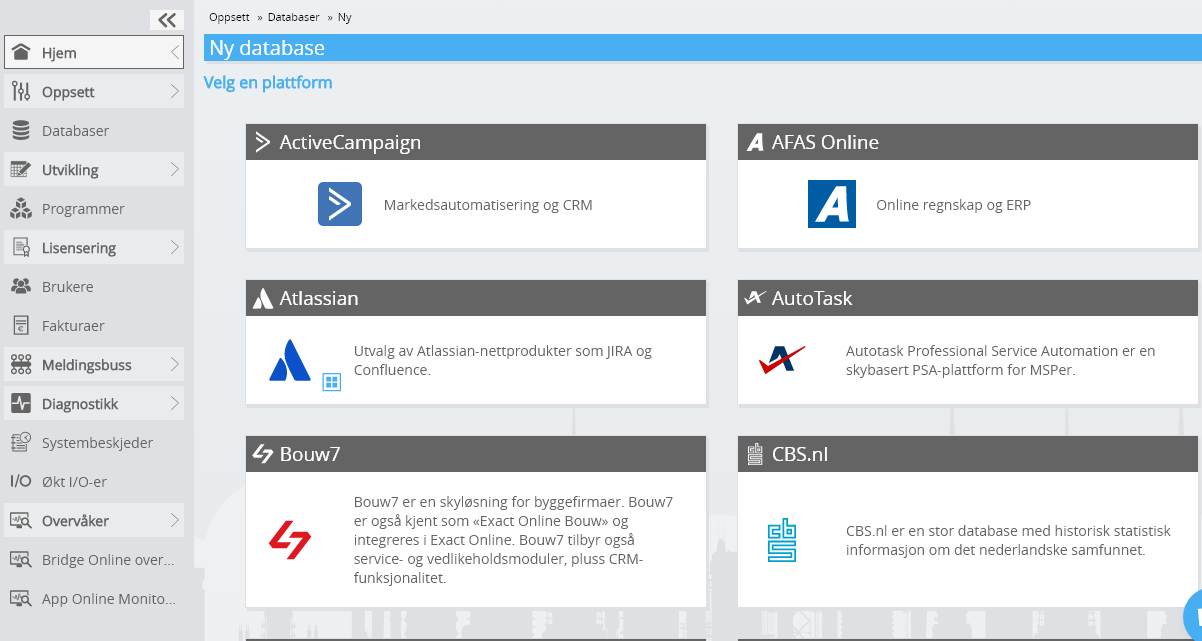This screenshot has height=641, width=1202.
Task: Expand the Utvikling menu chevron
Action: click(174, 170)
